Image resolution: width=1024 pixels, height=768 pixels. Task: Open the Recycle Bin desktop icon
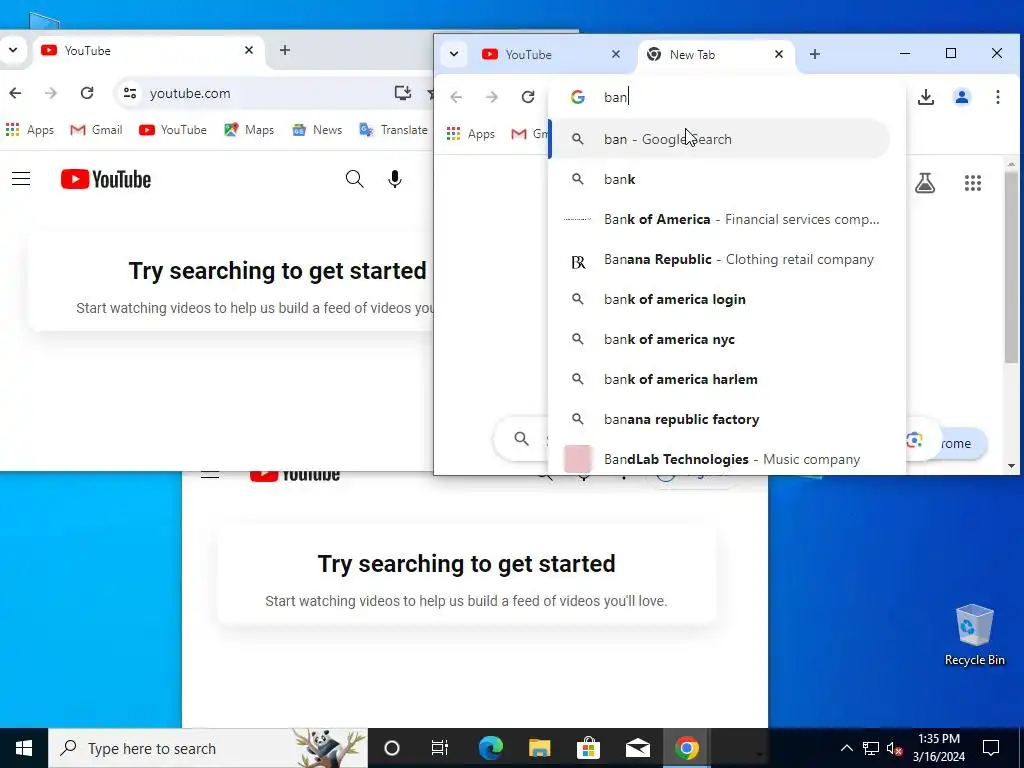[974, 634]
